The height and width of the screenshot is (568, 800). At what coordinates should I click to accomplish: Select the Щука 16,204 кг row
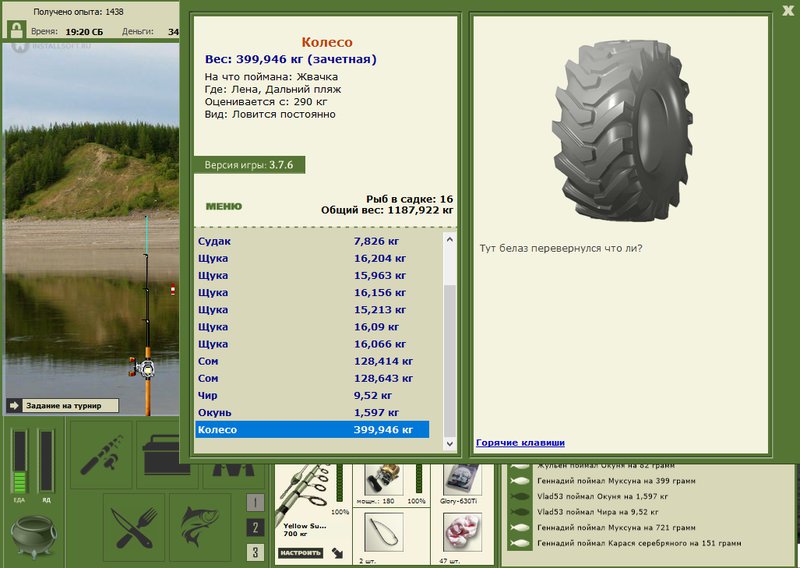tap(312, 258)
